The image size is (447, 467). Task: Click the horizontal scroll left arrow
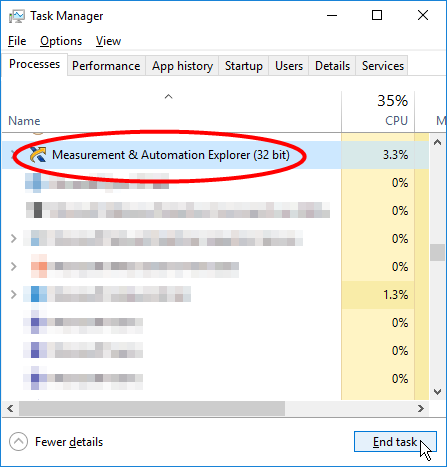click(x=10, y=408)
